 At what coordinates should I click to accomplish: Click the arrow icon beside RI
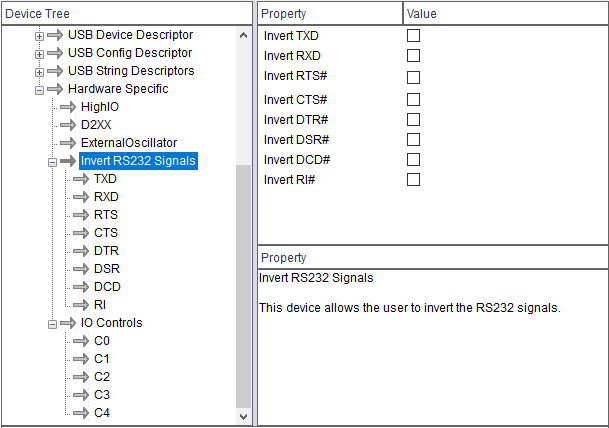[x=80, y=305]
